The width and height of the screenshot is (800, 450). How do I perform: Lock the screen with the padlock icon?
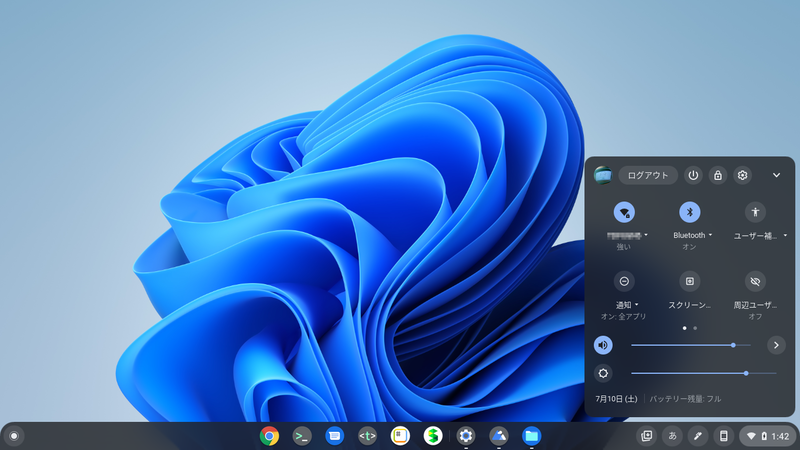pyautogui.click(x=718, y=175)
